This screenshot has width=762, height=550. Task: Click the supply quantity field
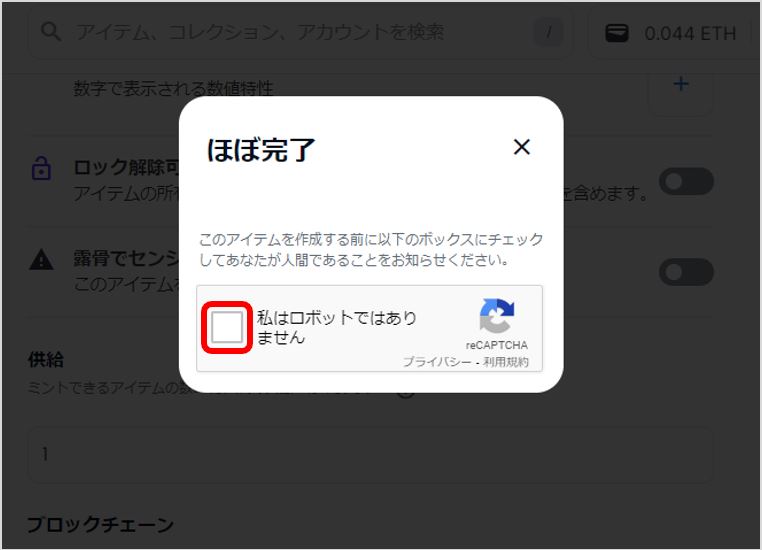(371, 455)
